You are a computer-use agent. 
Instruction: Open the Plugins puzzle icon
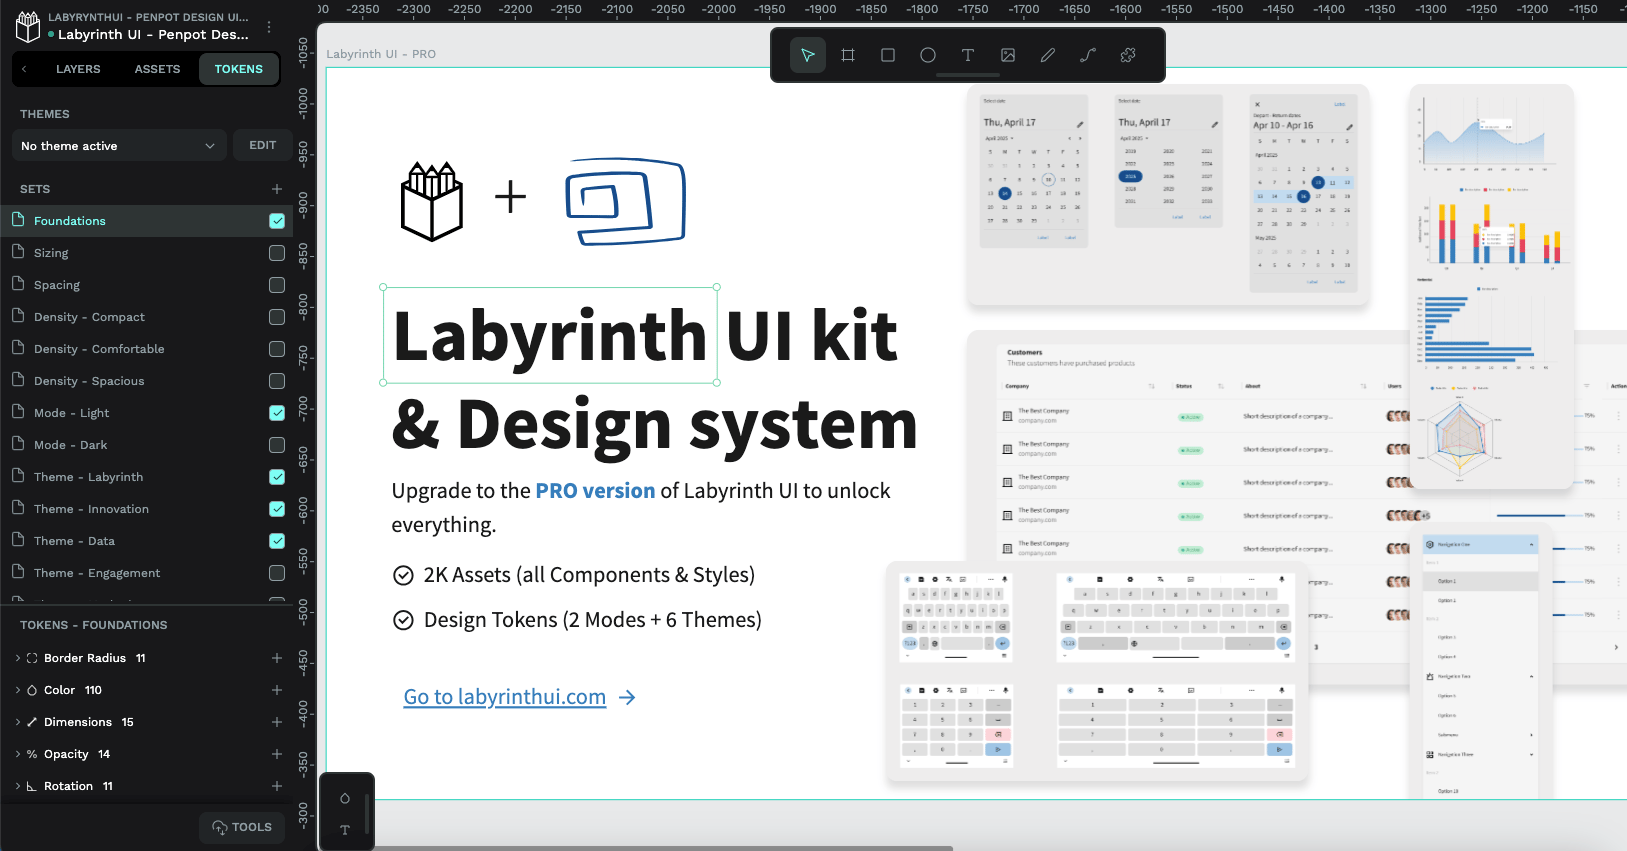click(x=1128, y=55)
